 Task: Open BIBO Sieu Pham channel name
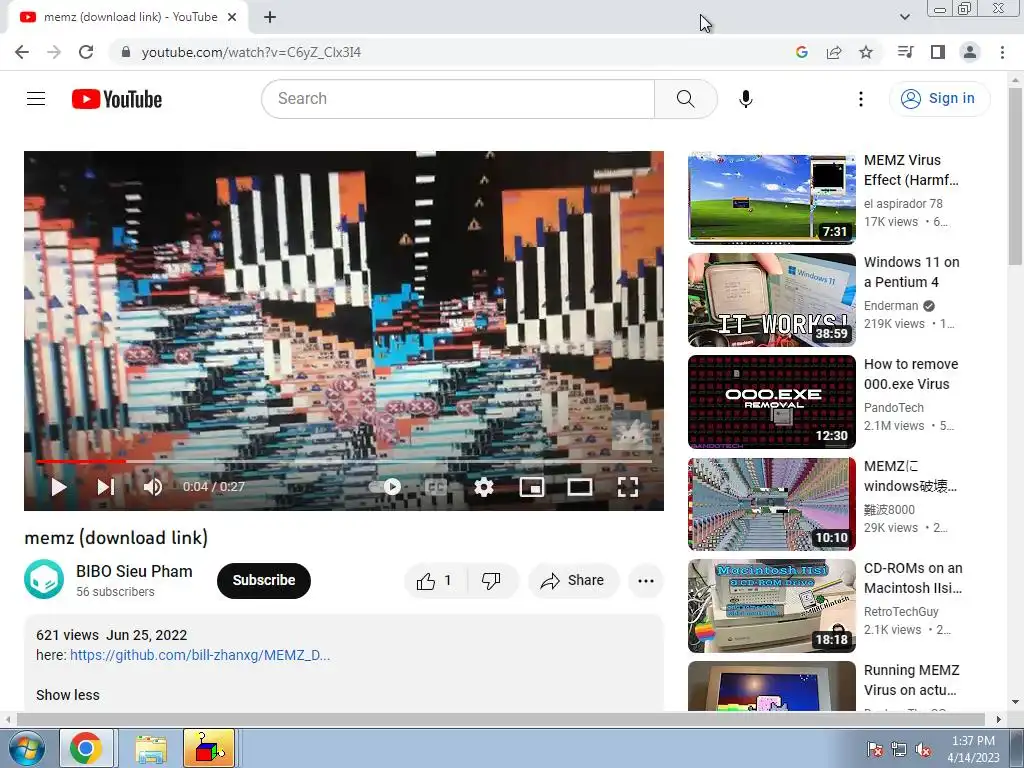135,571
